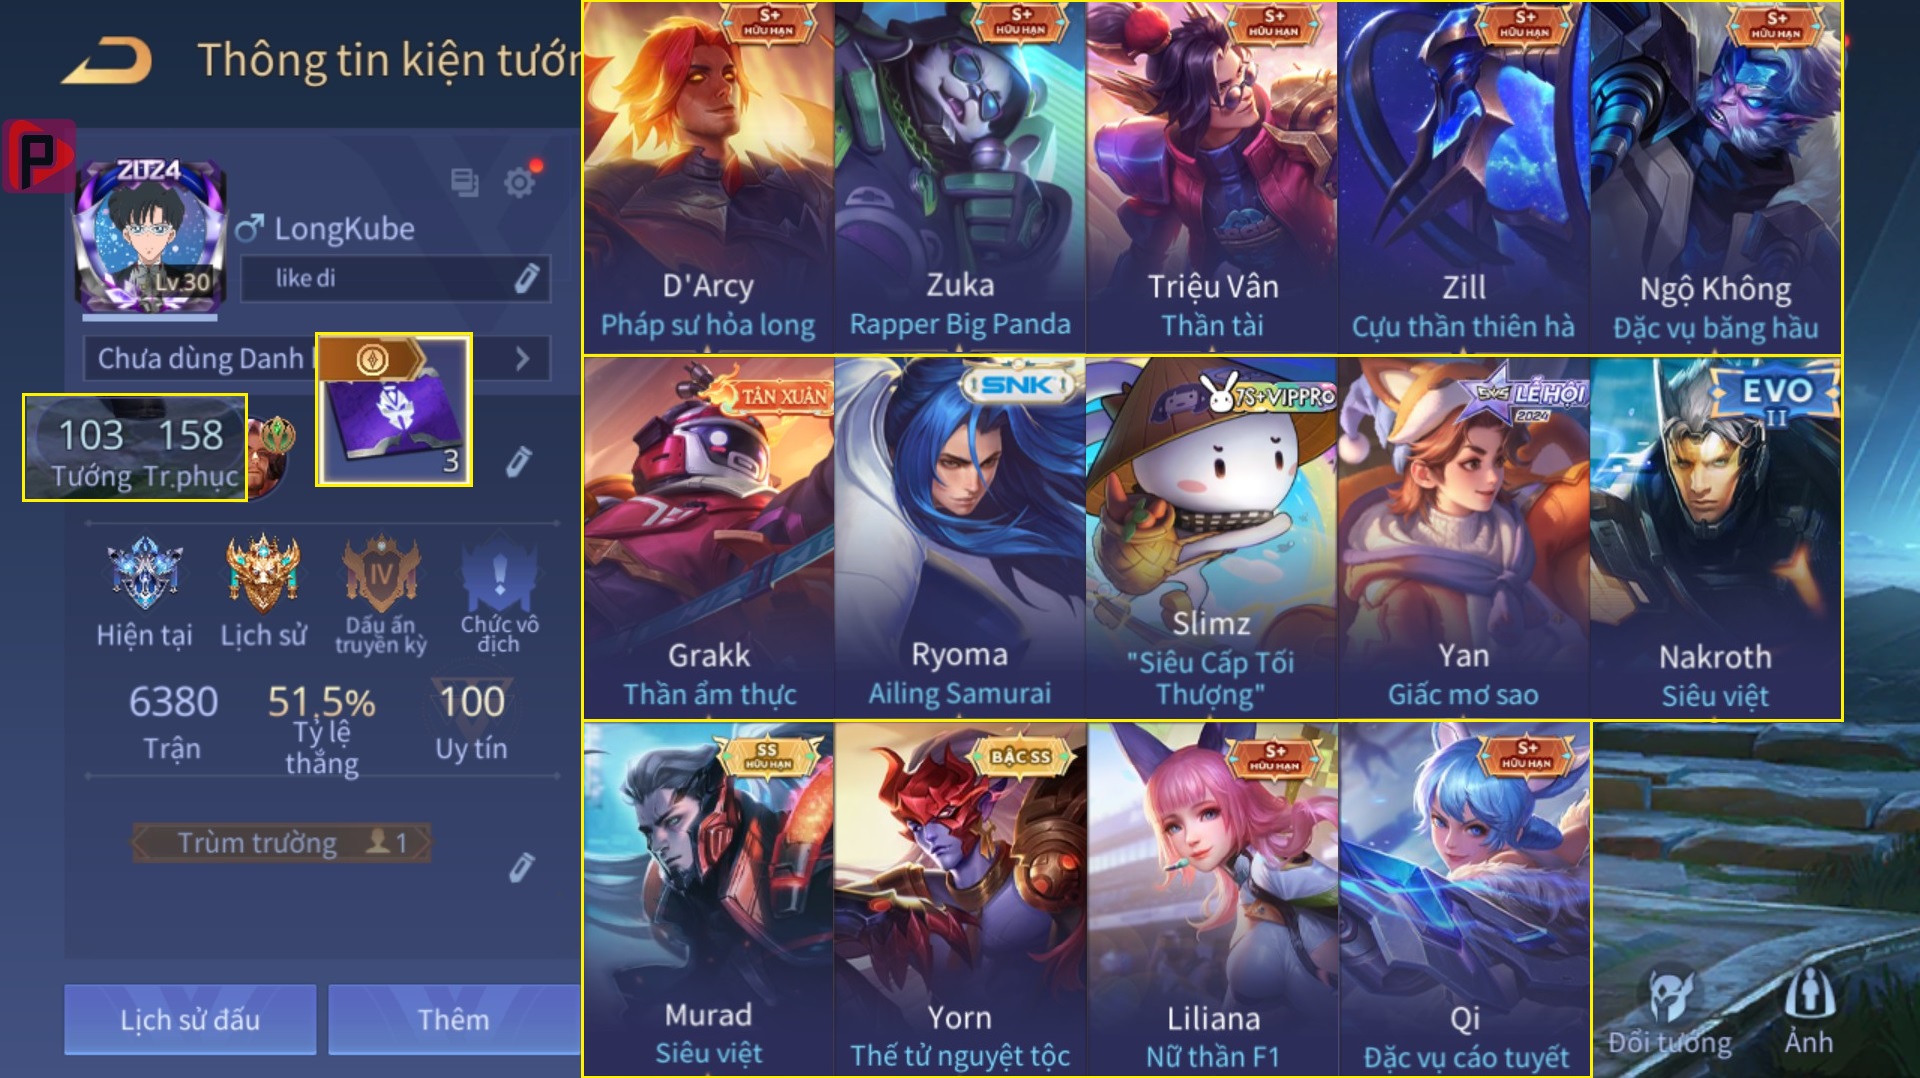Open the Lịch sử đấu tab

(x=190, y=1019)
